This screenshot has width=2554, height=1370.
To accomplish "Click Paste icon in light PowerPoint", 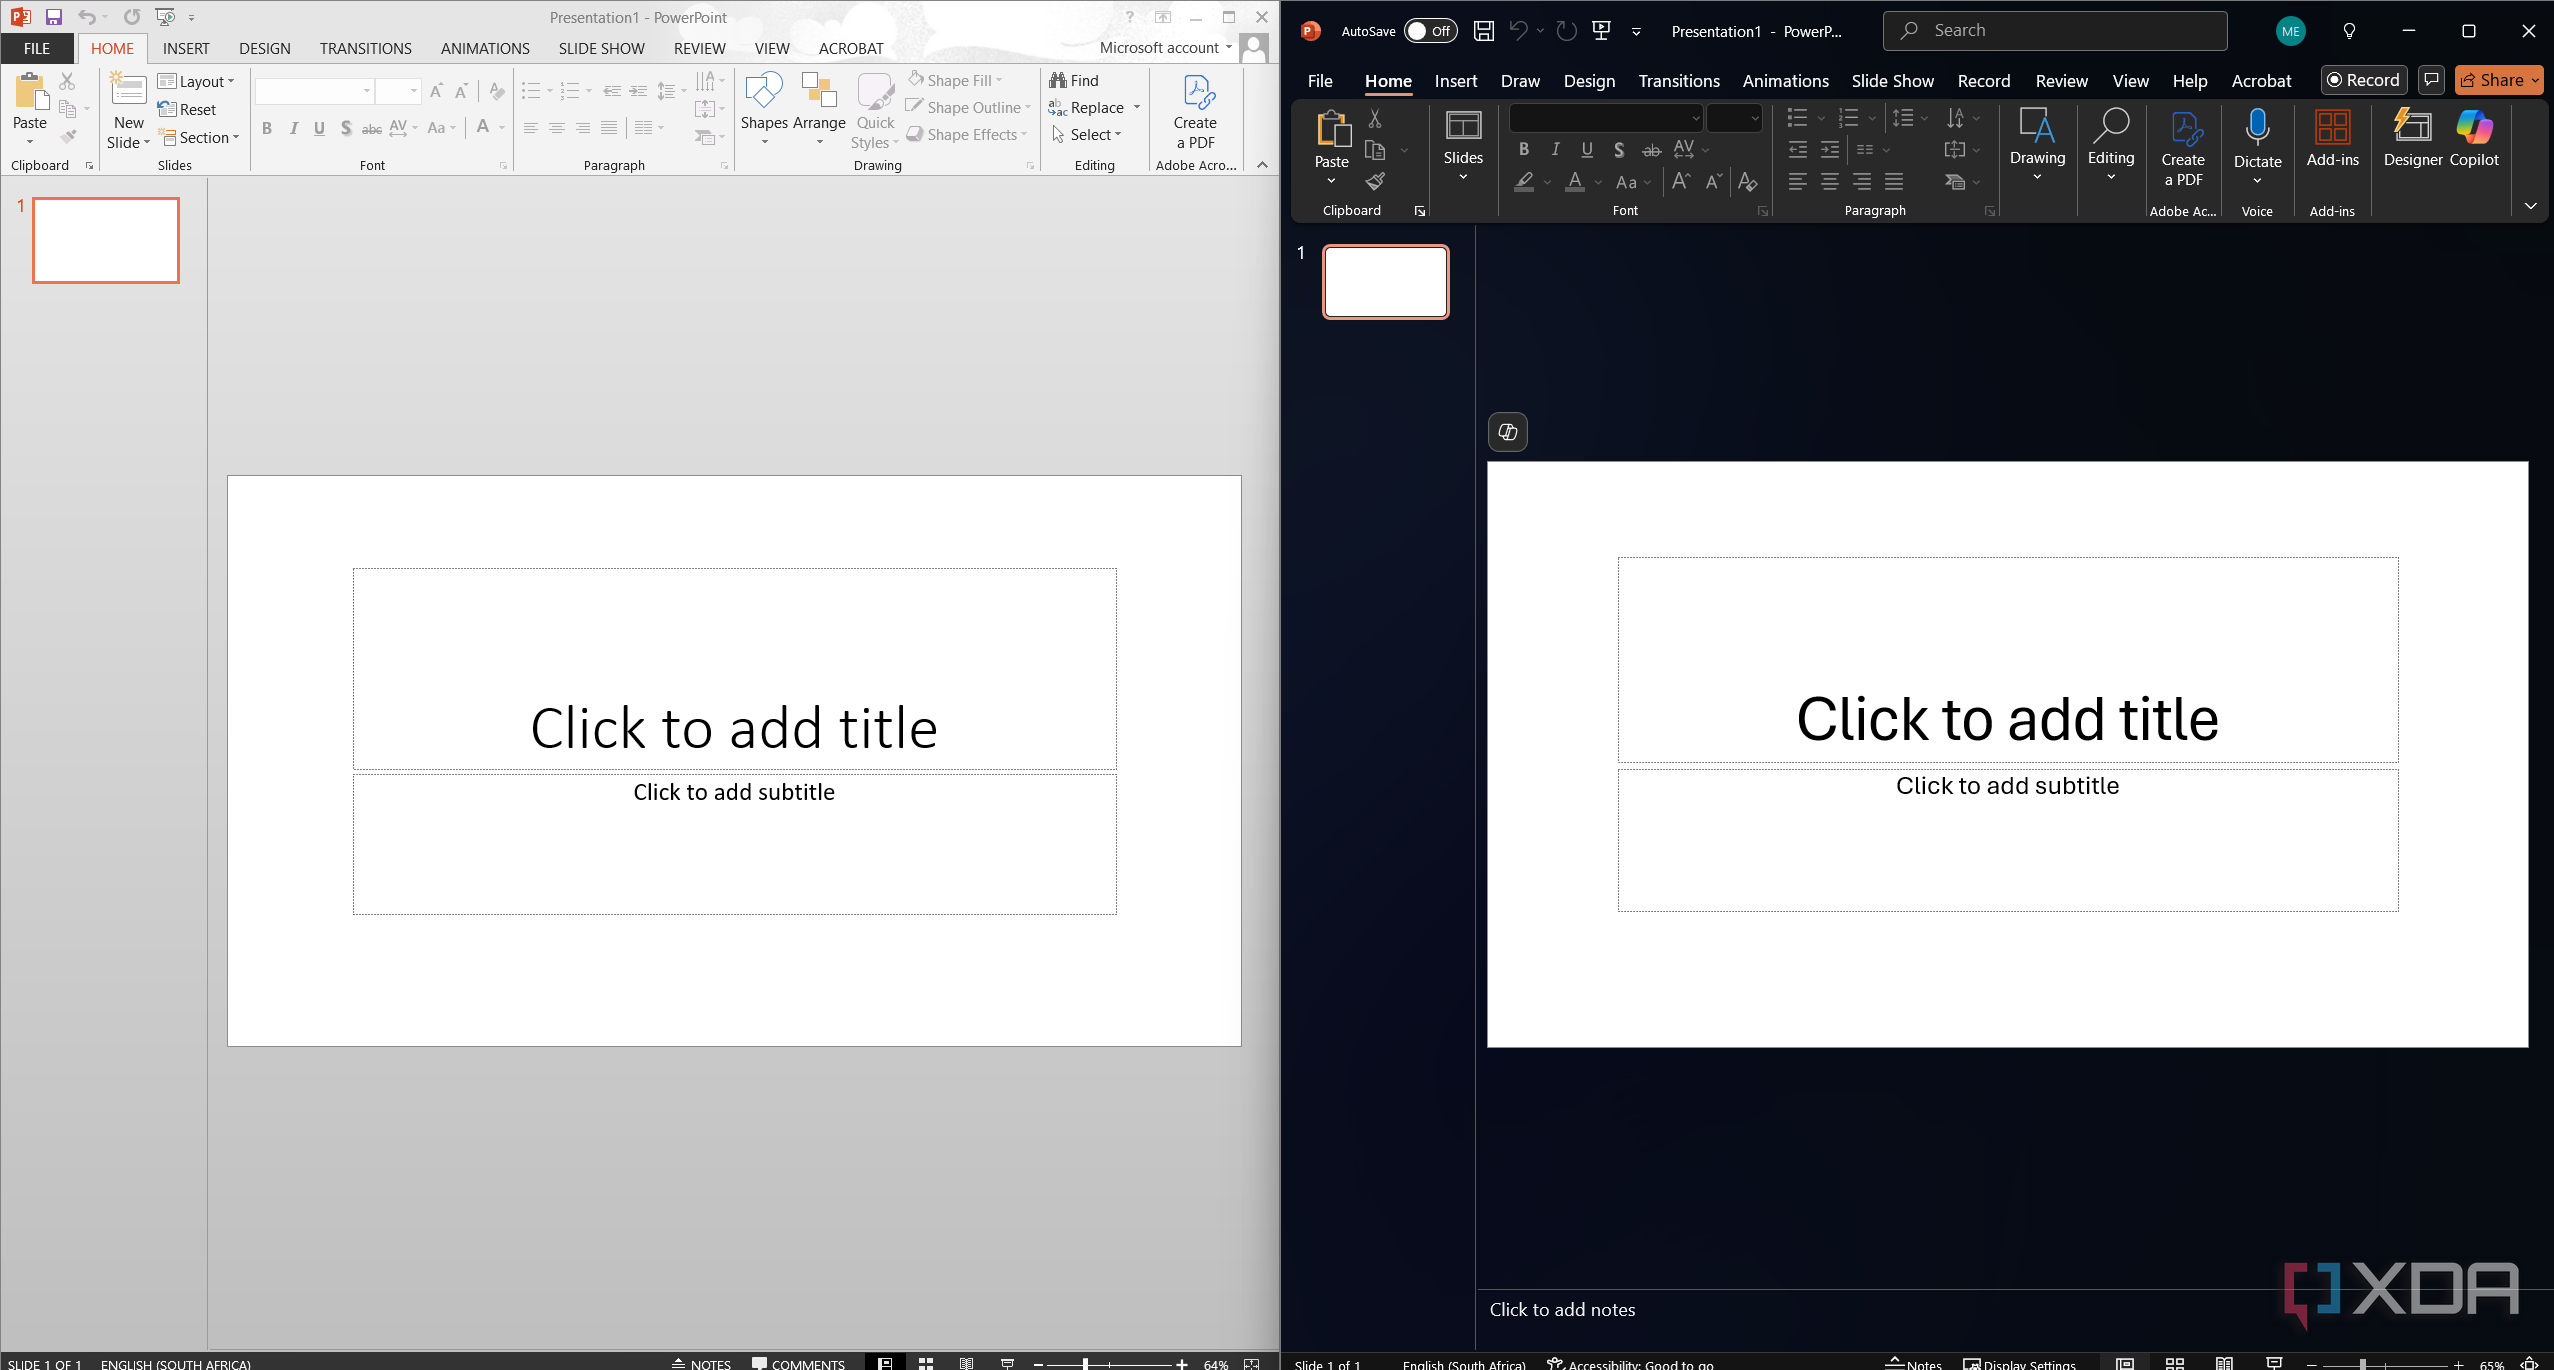I will coord(30,92).
